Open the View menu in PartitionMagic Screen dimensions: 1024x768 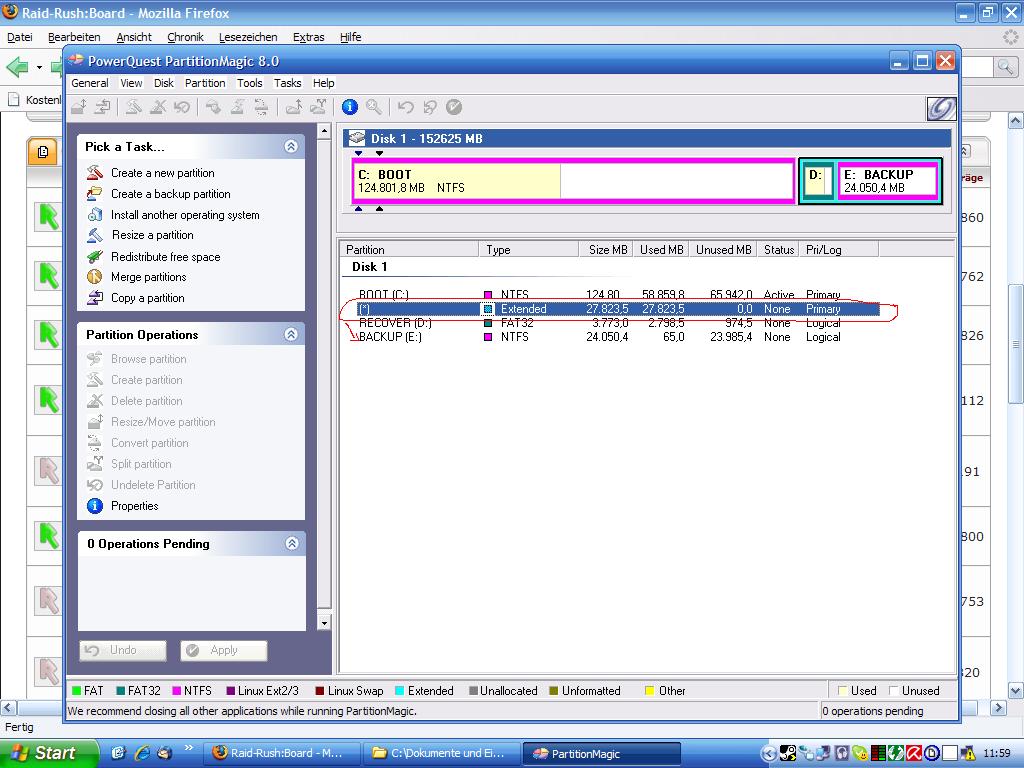pos(131,83)
